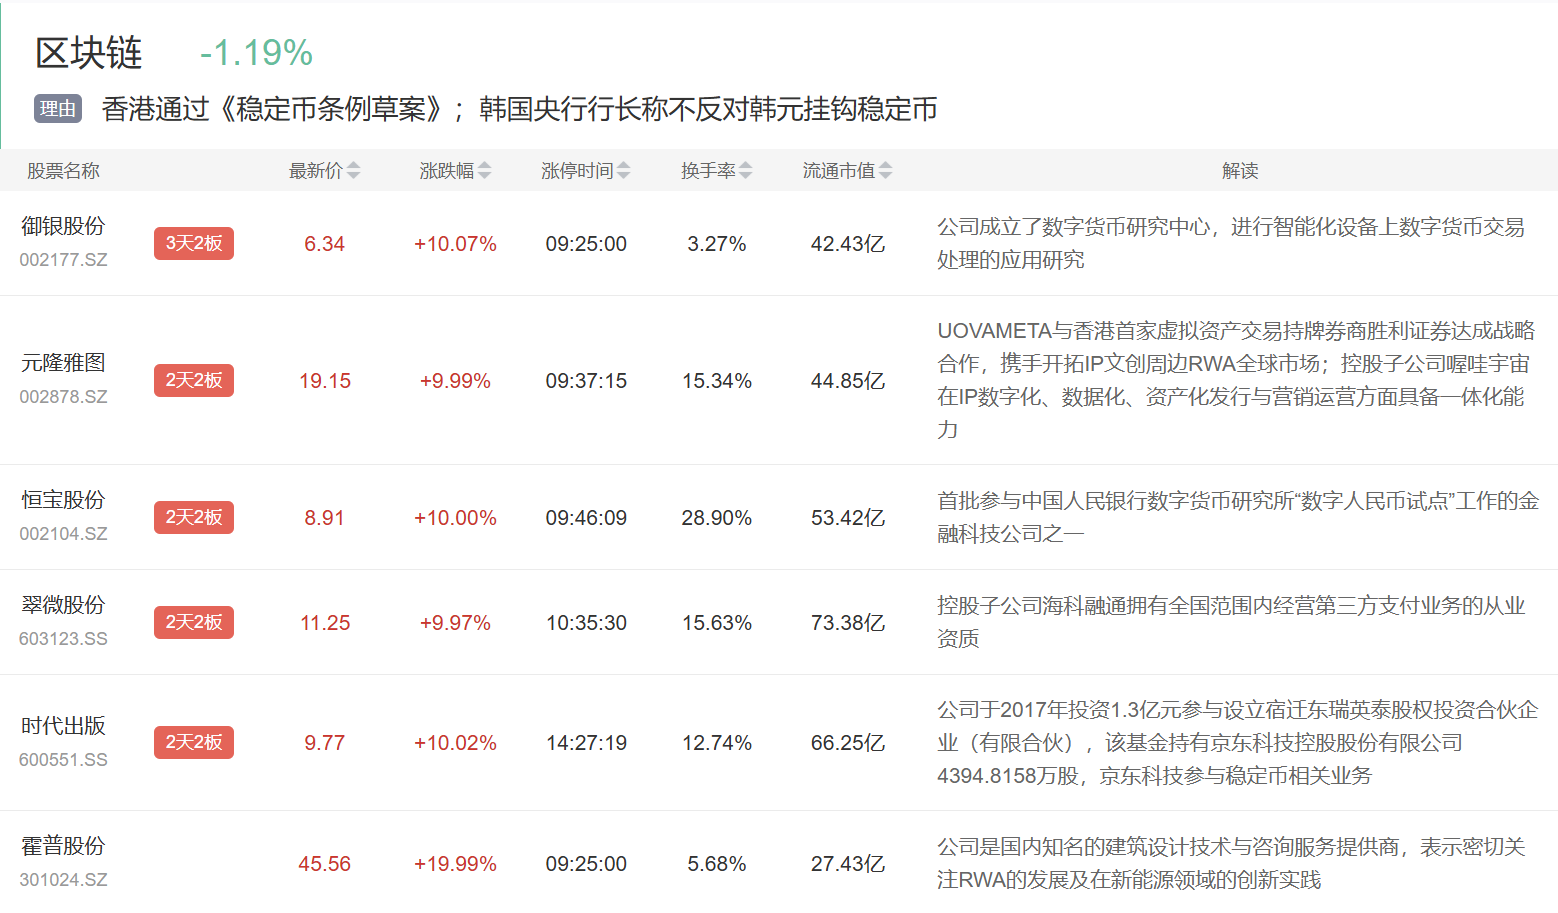The height and width of the screenshot is (913, 1558).
Task: Click 2天2板 badge for 翠微股份
Action: [x=194, y=622]
